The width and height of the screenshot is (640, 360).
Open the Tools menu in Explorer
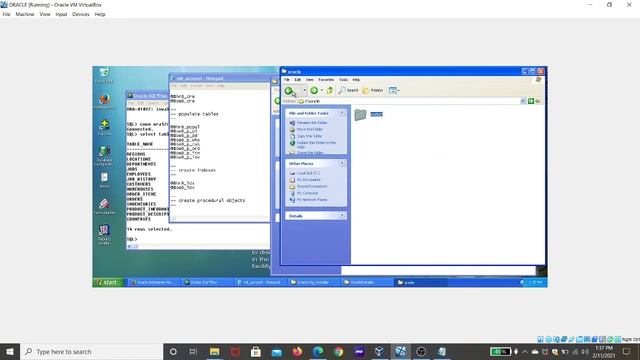coord(344,80)
